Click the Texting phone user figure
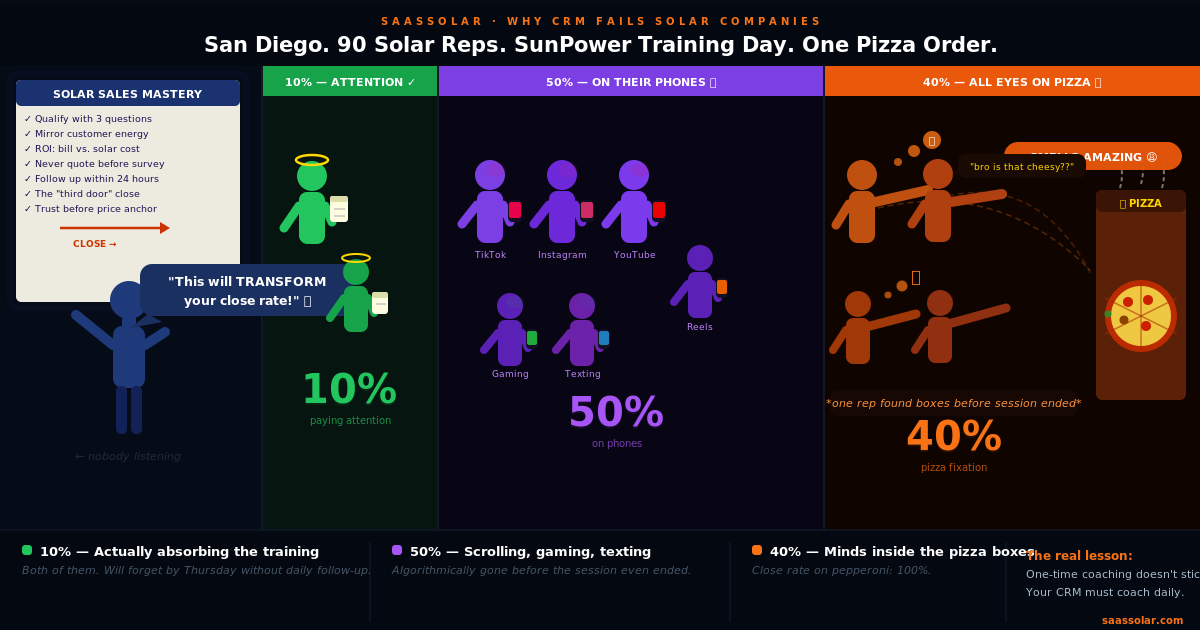This screenshot has height=630, width=1200. pyautogui.click(x=582, y=329)
